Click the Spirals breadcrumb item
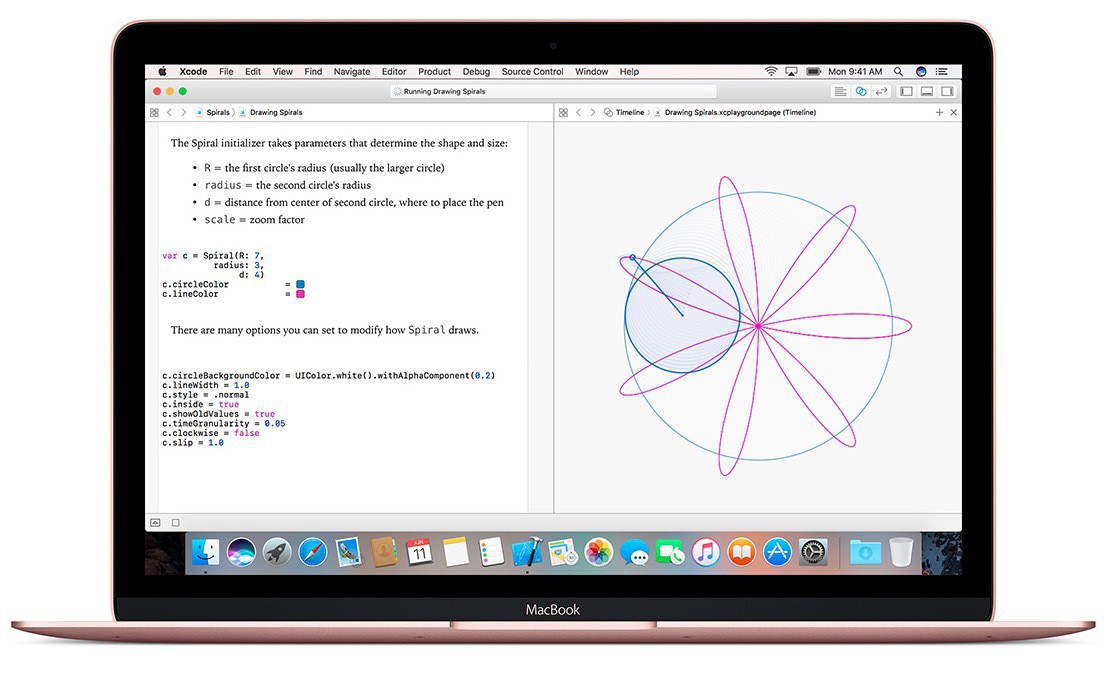The image size is (1110, 684). click(x=212, y=113)
